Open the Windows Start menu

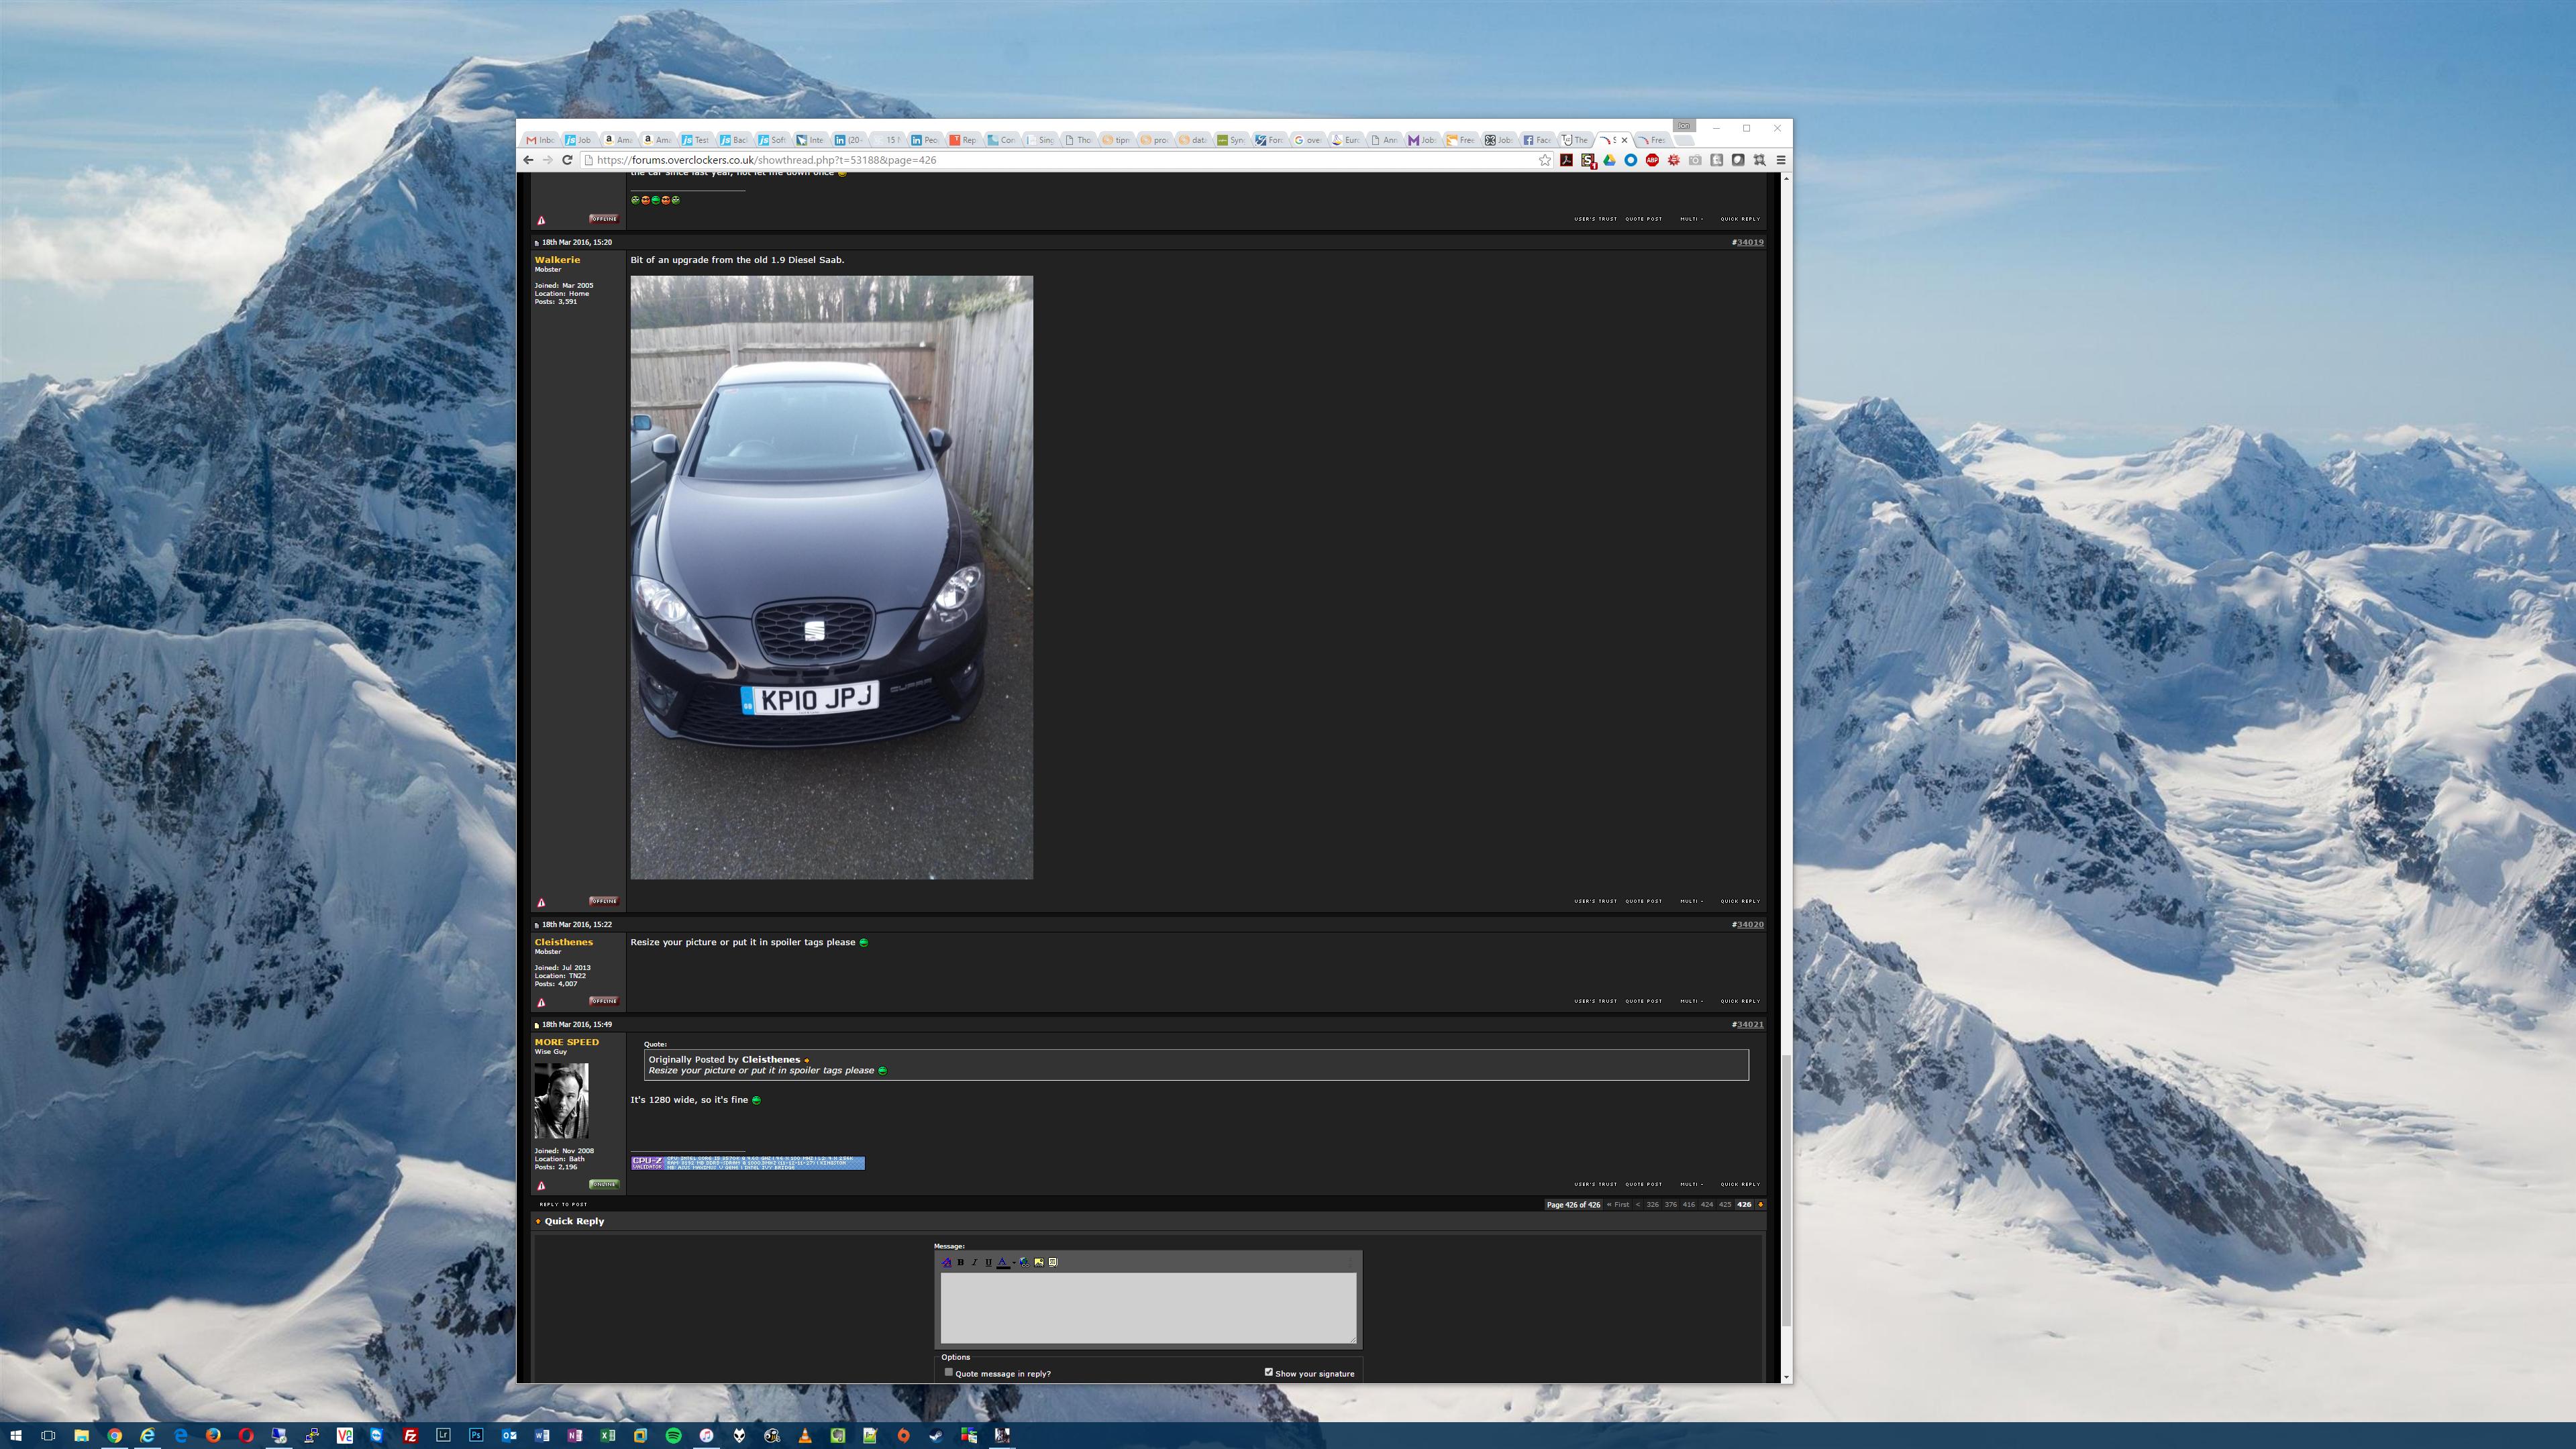(15, 1436)
